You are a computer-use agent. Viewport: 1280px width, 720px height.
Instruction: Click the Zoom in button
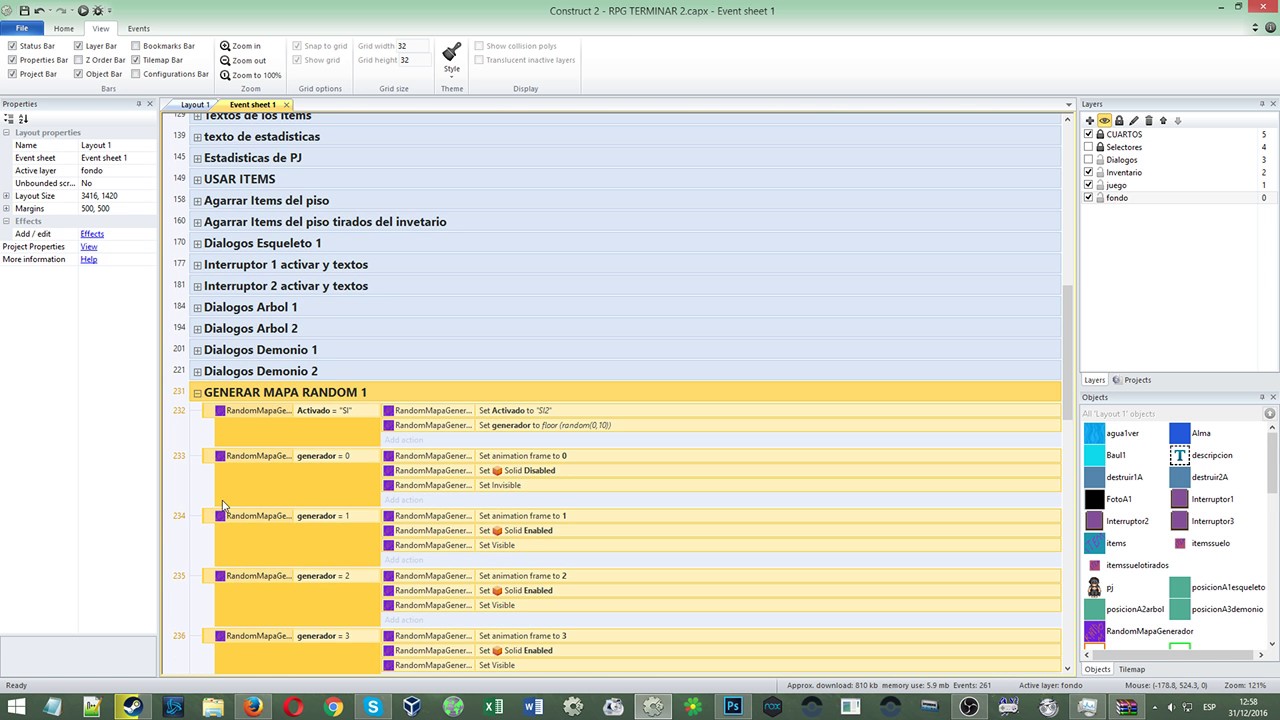[240, 46]
